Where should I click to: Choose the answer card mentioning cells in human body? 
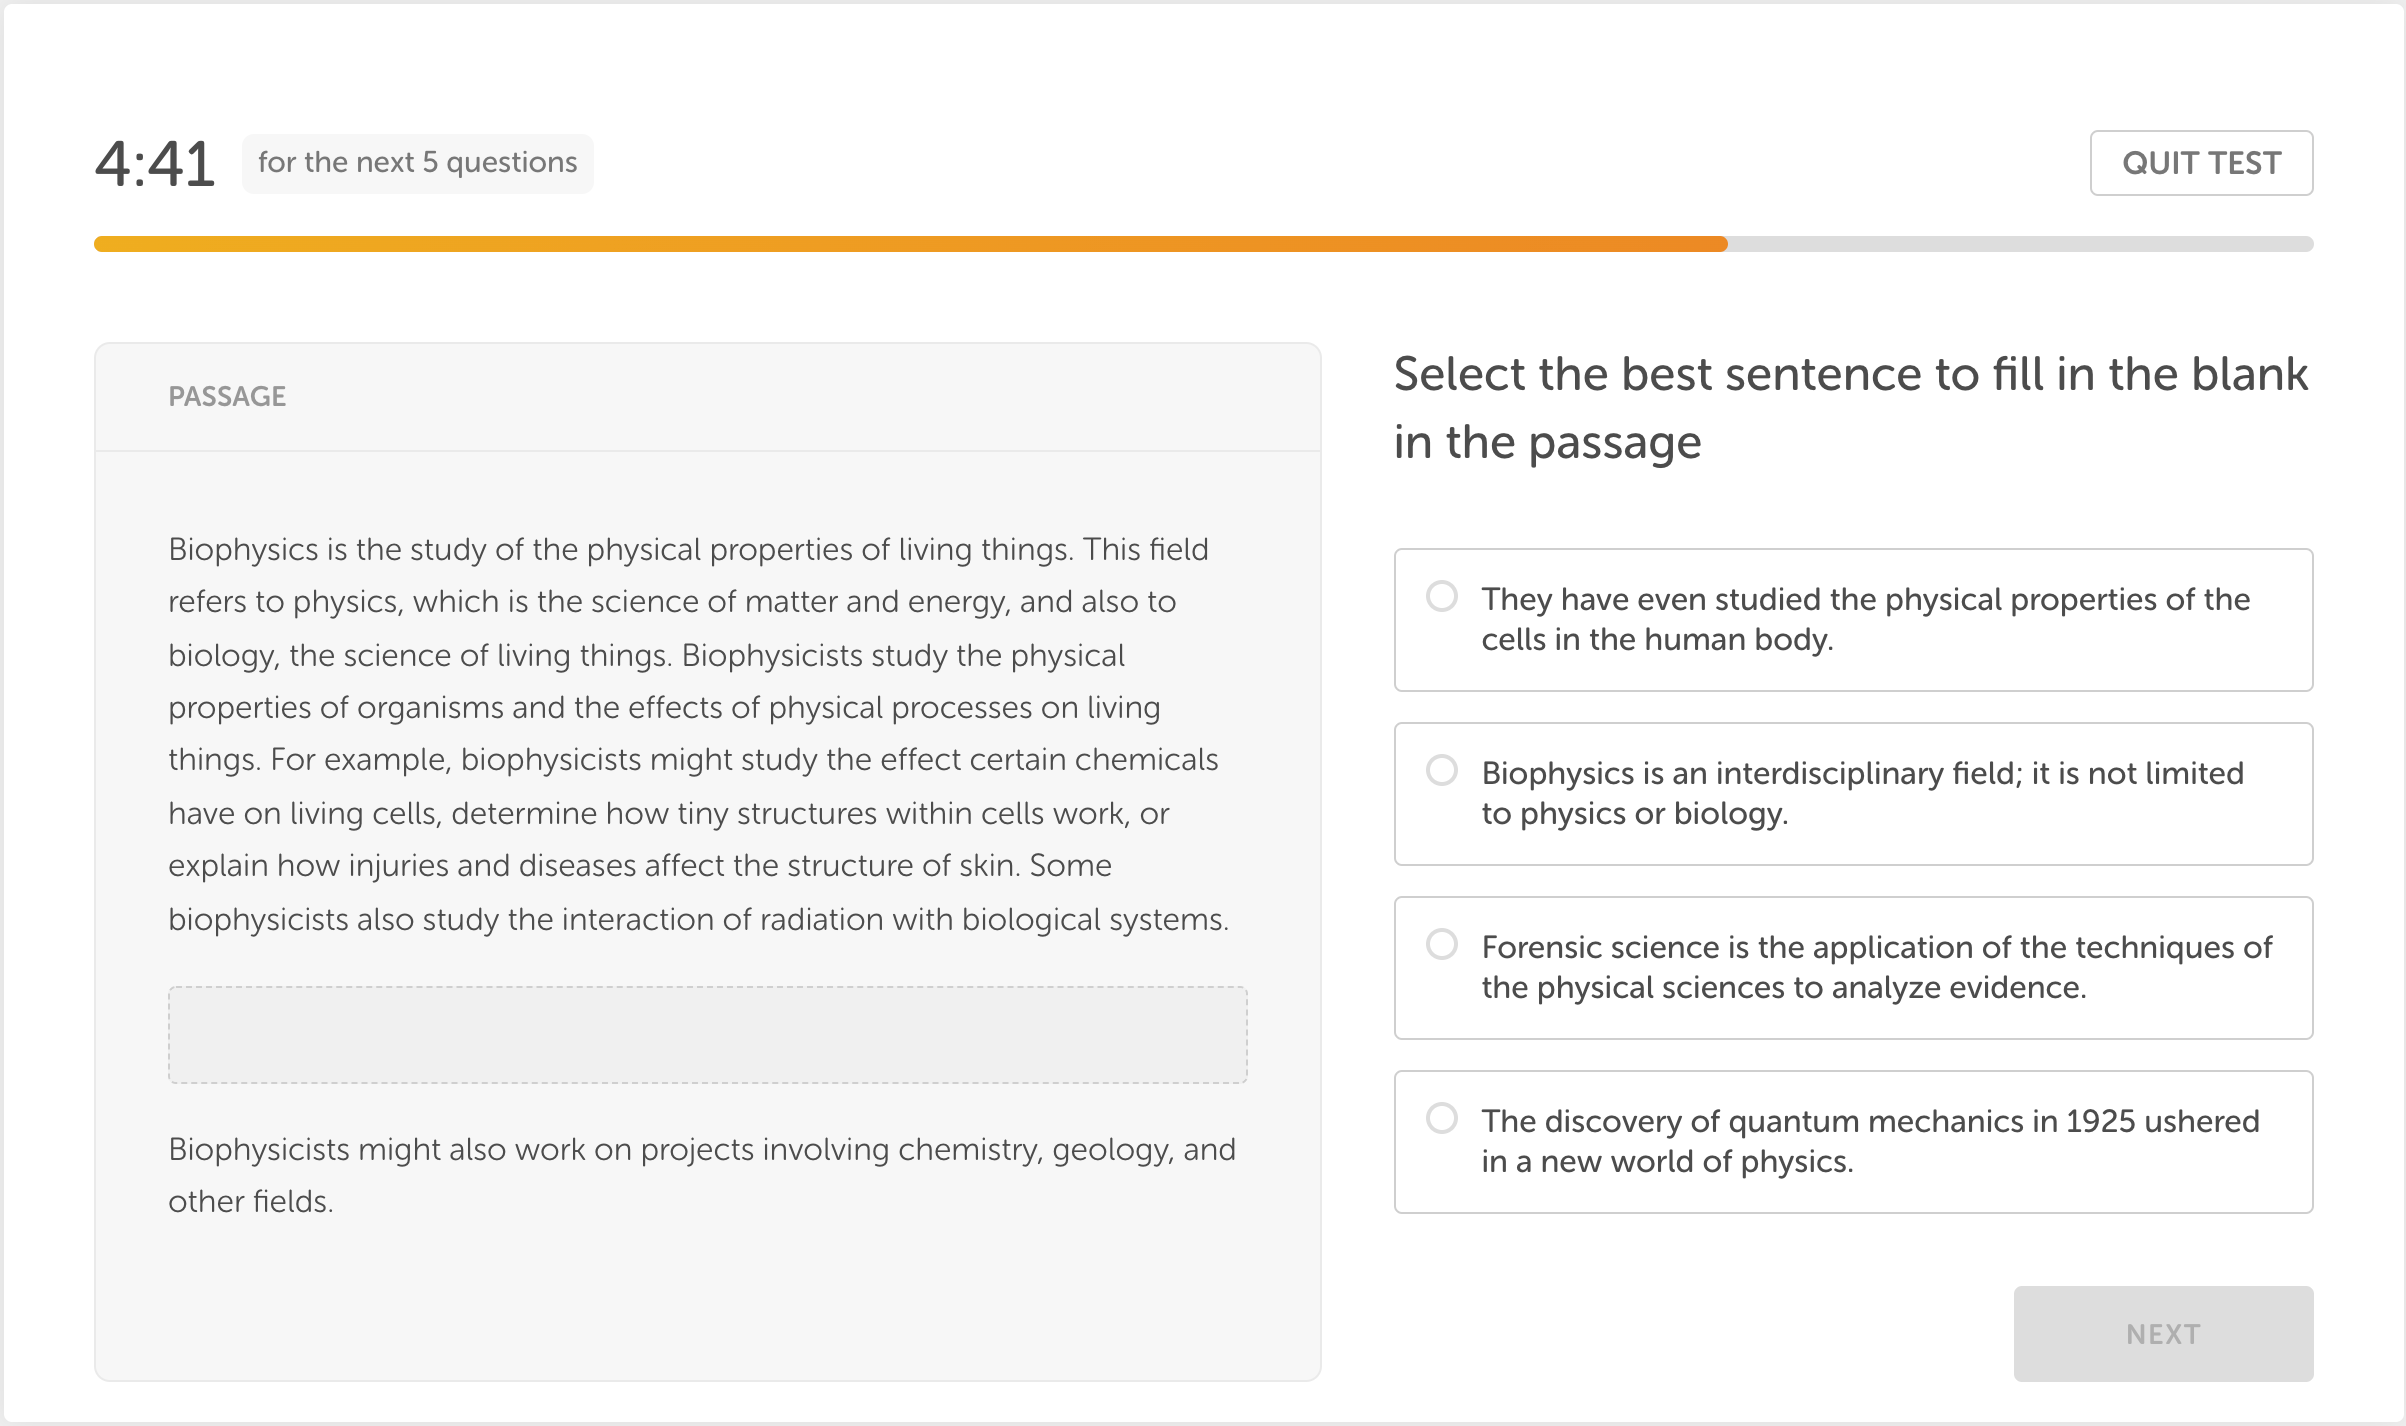click(1853, 620)
